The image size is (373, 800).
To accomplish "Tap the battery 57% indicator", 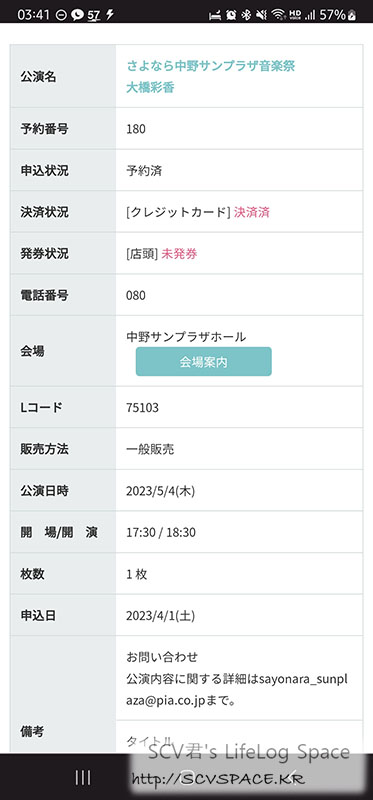I will pyautogui.click(x=337, y=15).
